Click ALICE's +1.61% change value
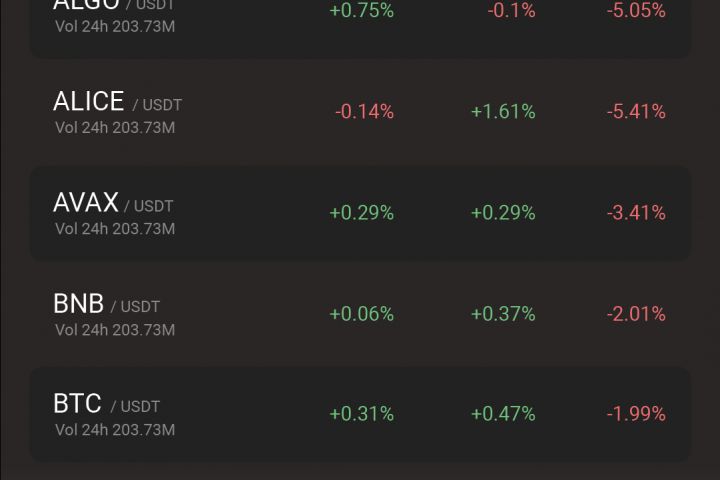This screenshot has width=720, height=480. tap(503, 112)
